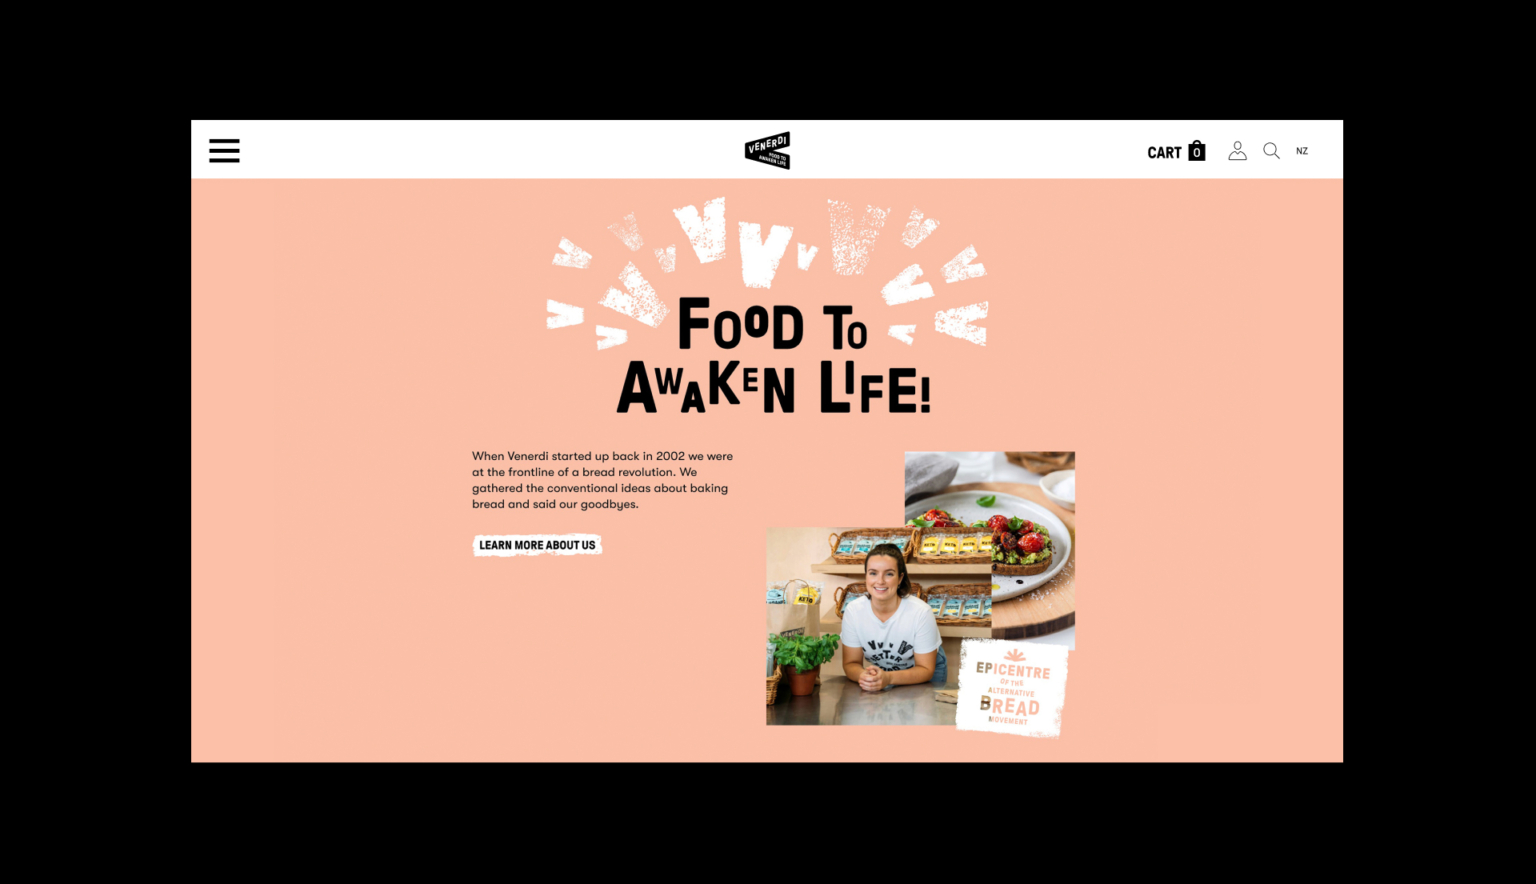The image size is (1536, 884).
Task: Select the NZ region selector
Action: pyautogui.click(x=1302, y=151)
